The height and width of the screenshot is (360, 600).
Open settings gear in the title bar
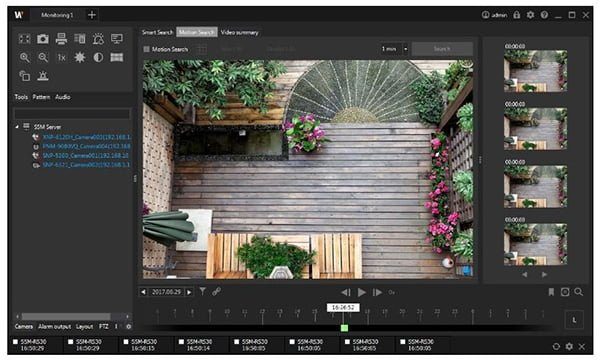[530, 15]
